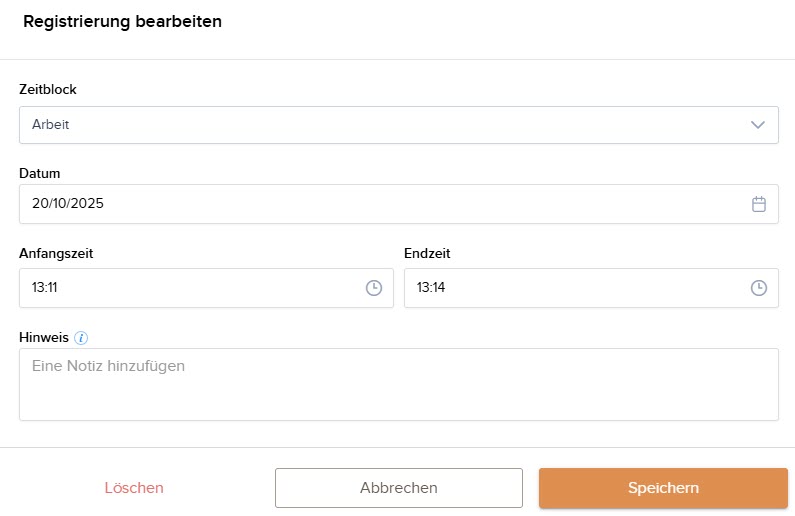This screenshot has height=516, width=795.
Task: Click the Zeitblock label
Action: click(x=48, y=90)
